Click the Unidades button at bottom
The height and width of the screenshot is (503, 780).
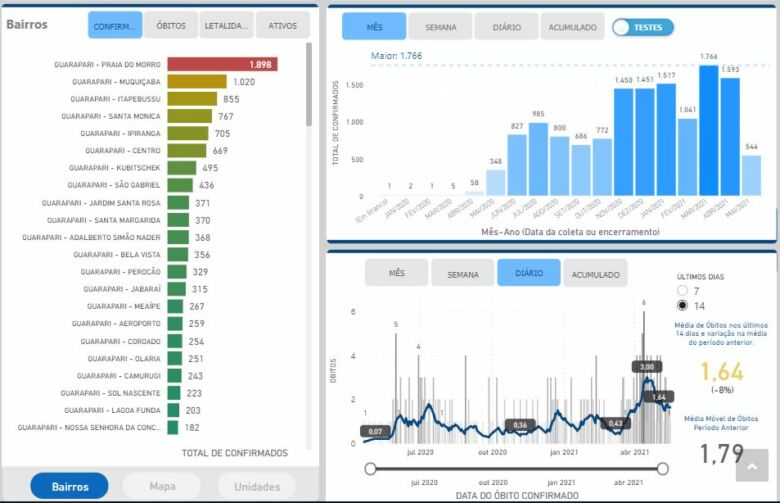[x=257, y=486]
